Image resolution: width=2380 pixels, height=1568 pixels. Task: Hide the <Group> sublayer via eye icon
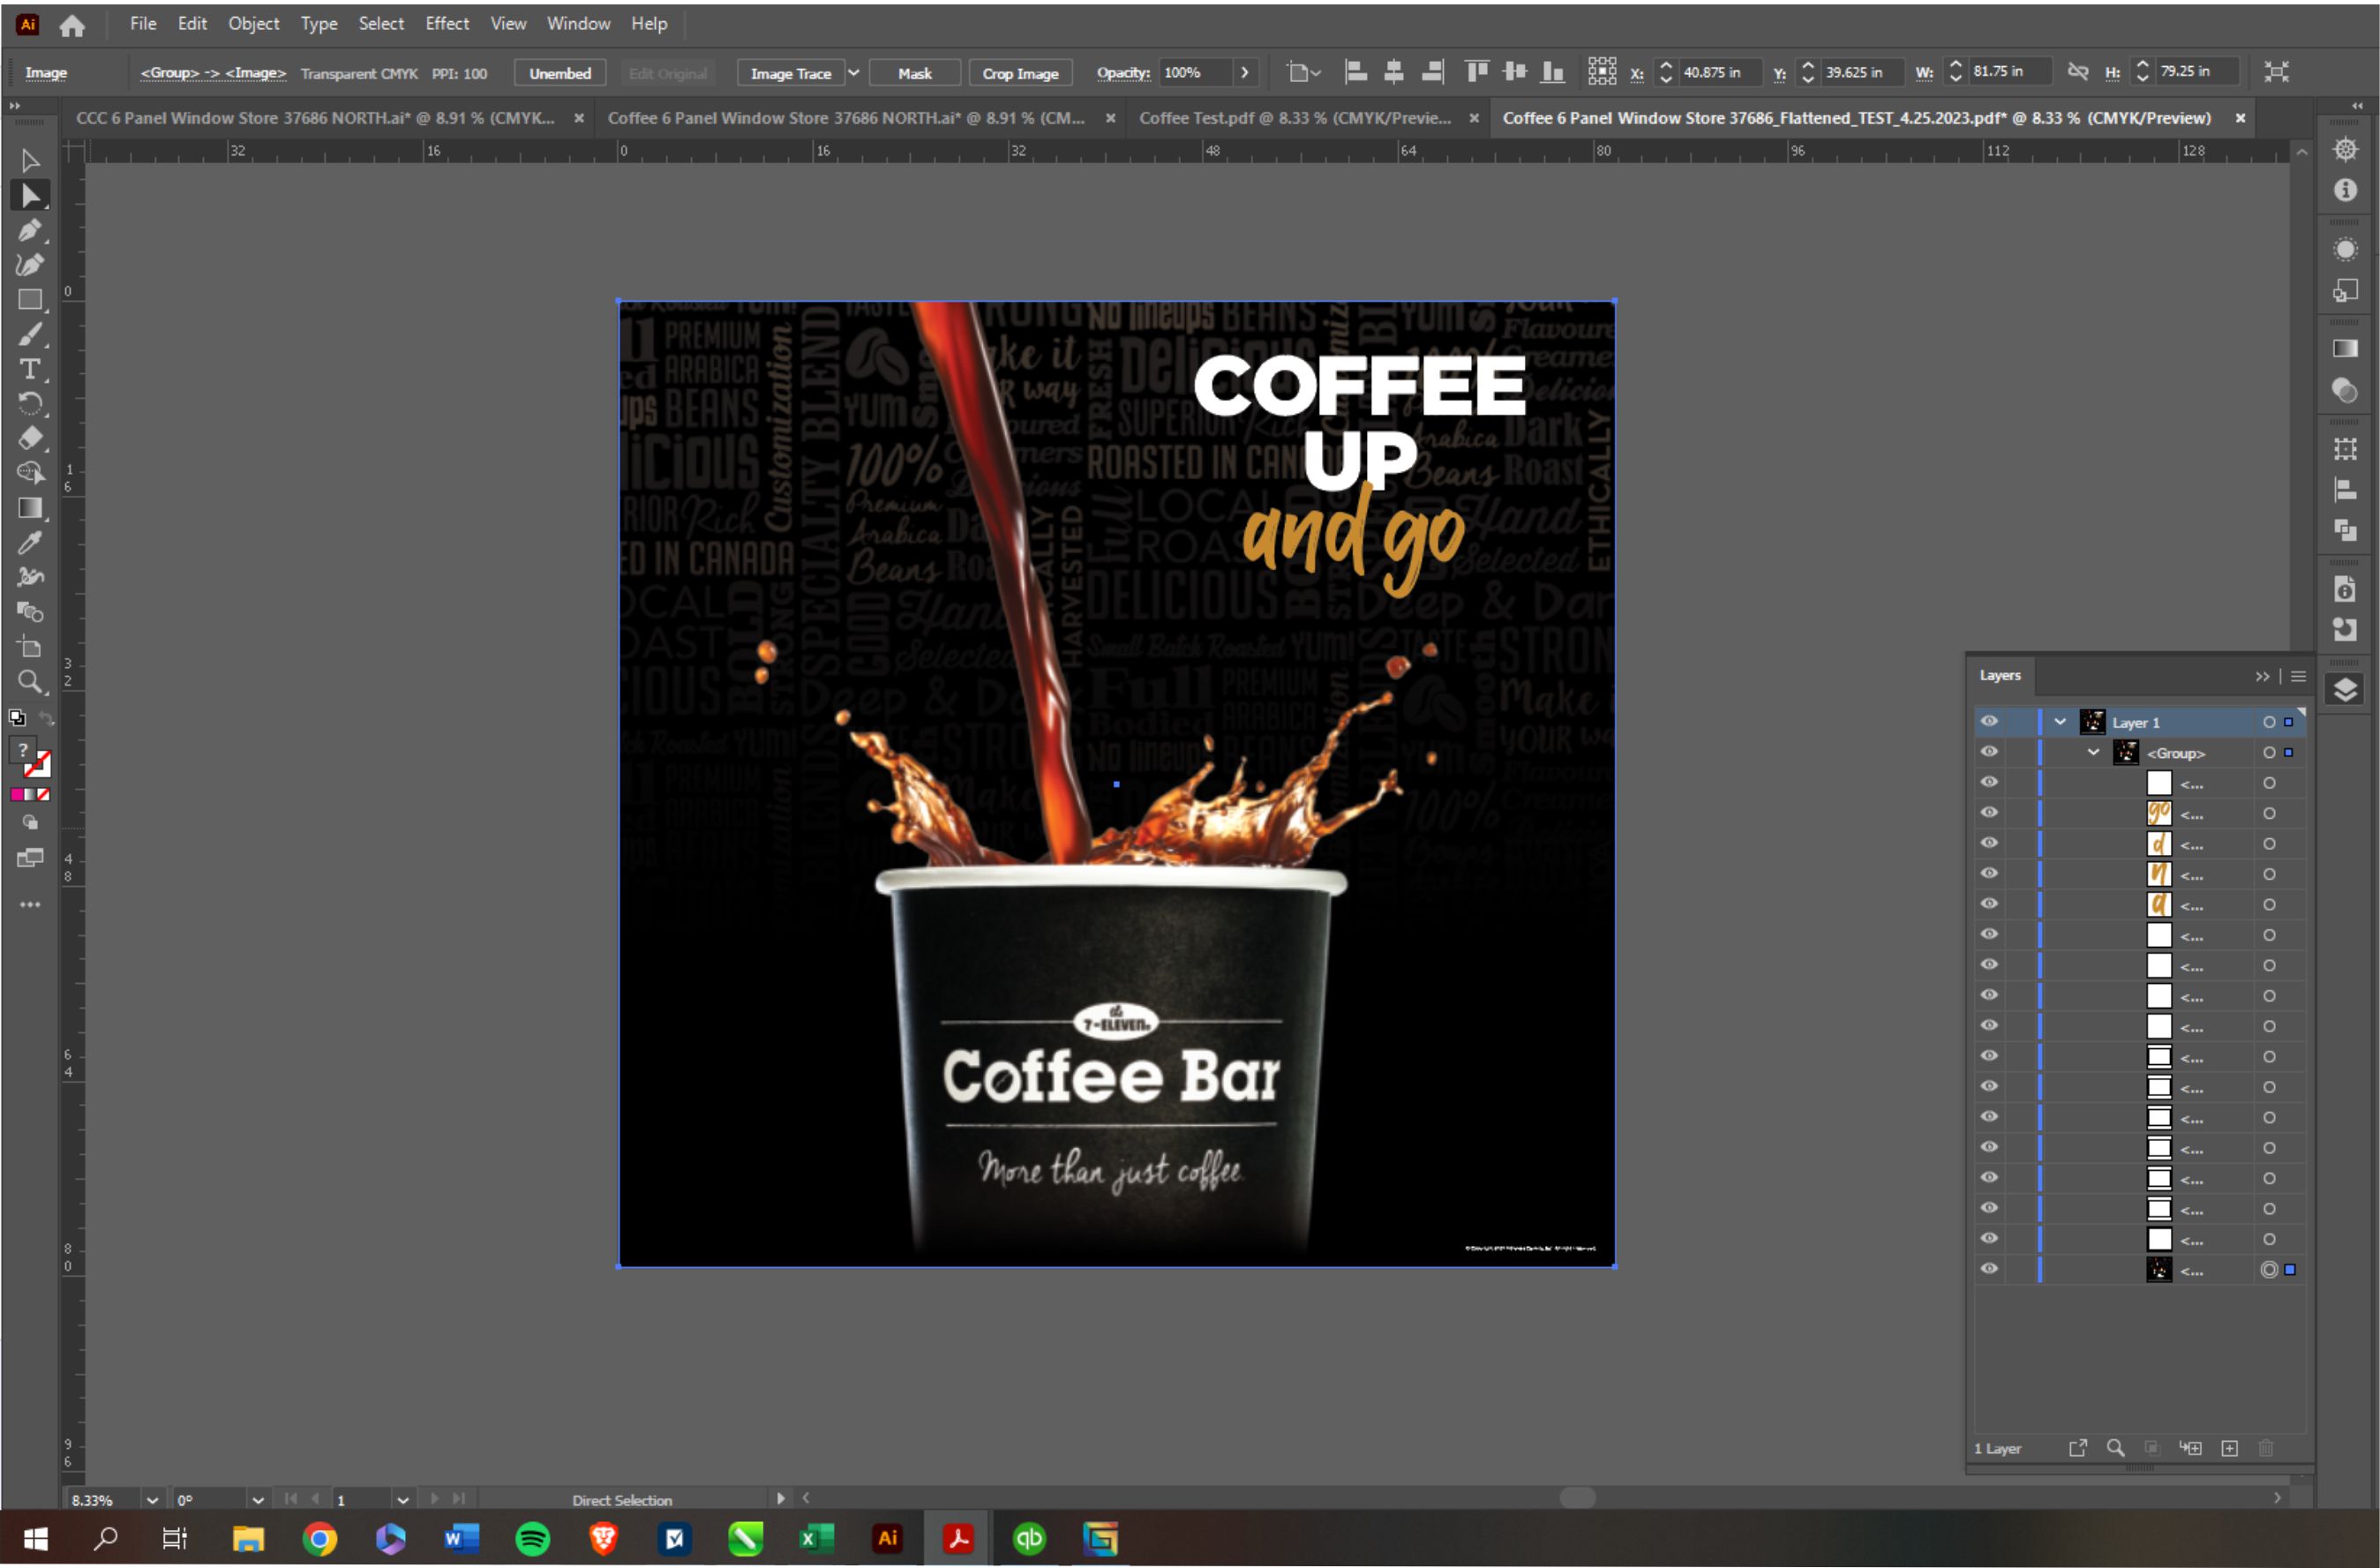[1989, 752]
